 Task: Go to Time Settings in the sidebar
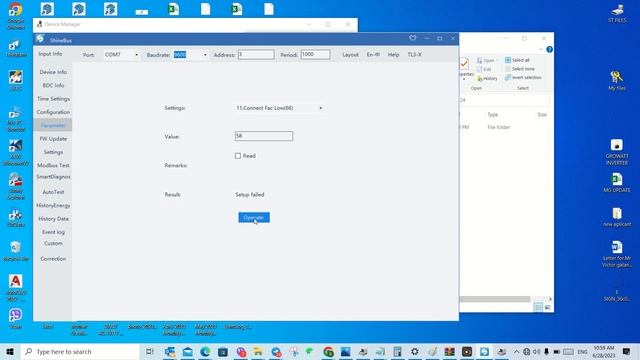53,99
